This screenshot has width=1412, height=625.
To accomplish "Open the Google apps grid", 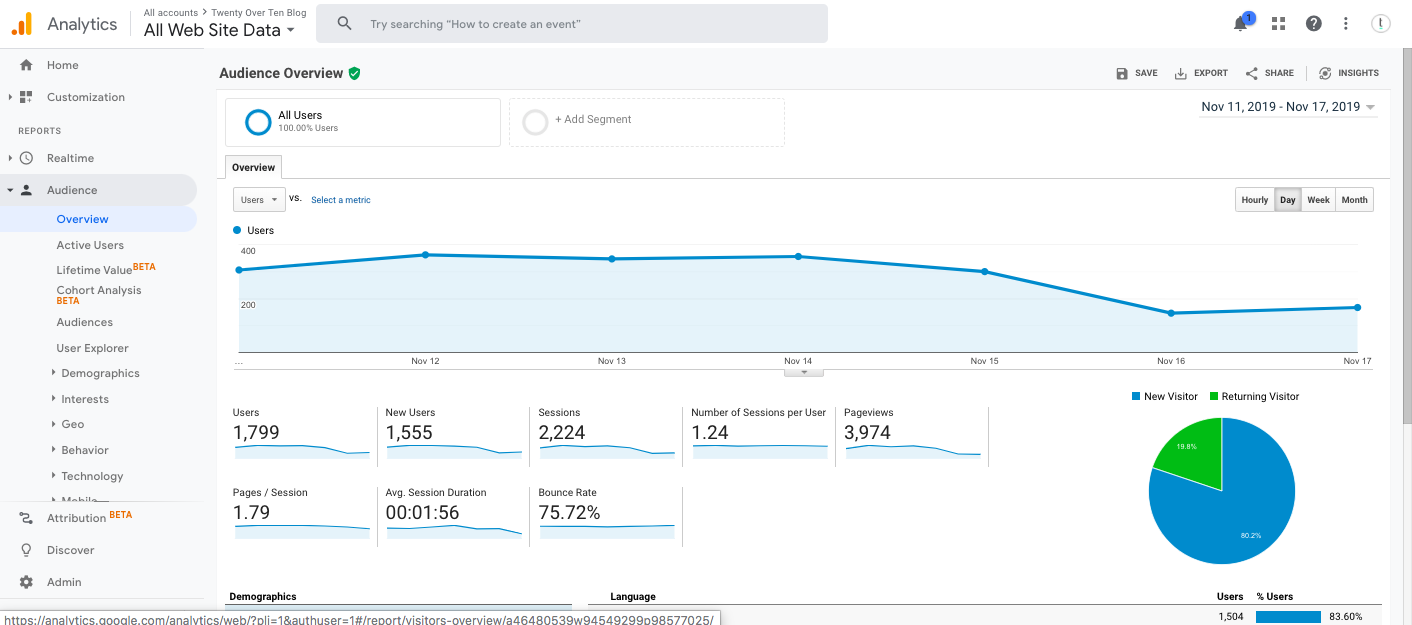I will 1277,22.
